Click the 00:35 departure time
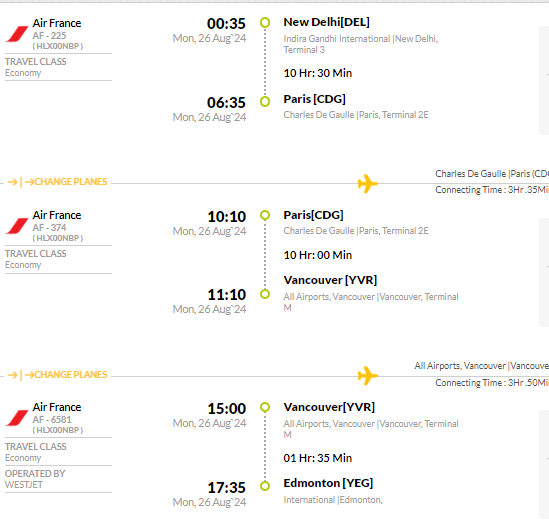 pyautogui.click(x=226, y=24)
